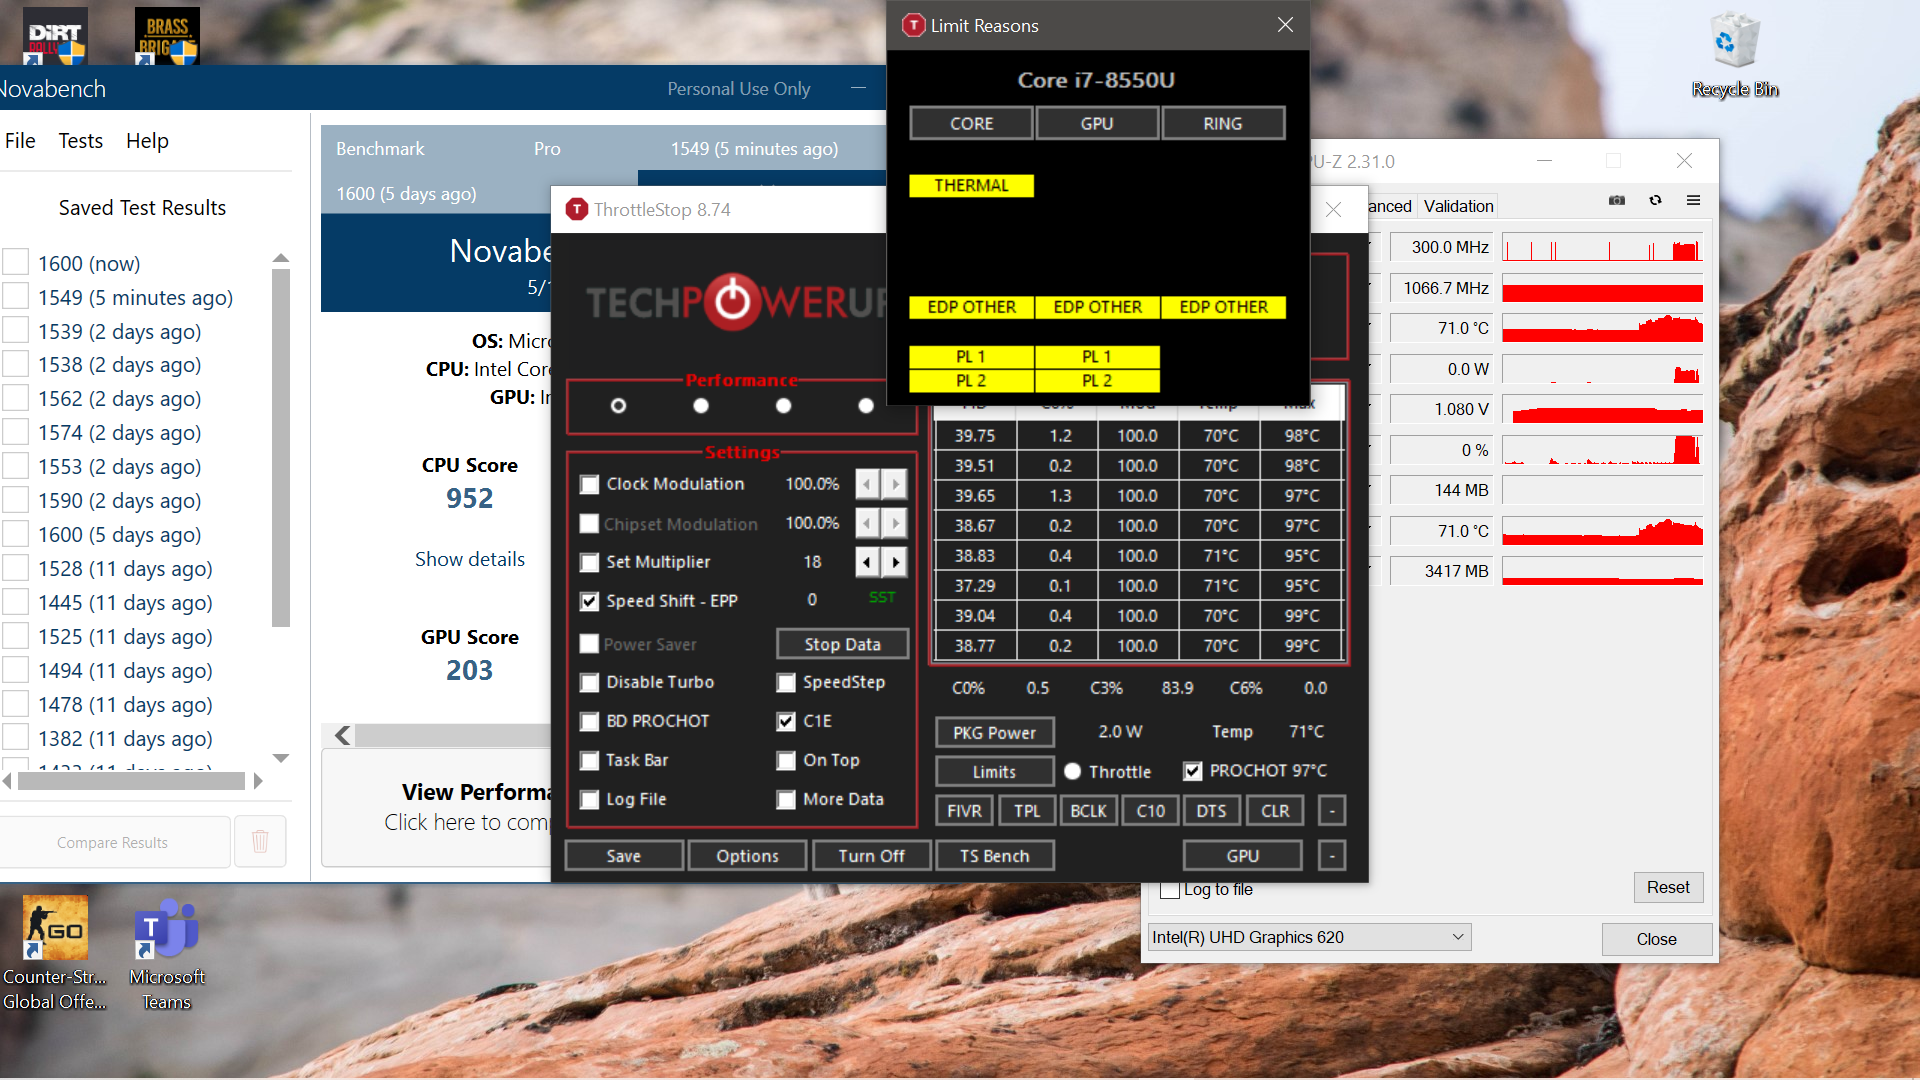Viewport: 1920px width, 1080px height.
Task: Click the Limits button
Action: (x=994, y=772)
